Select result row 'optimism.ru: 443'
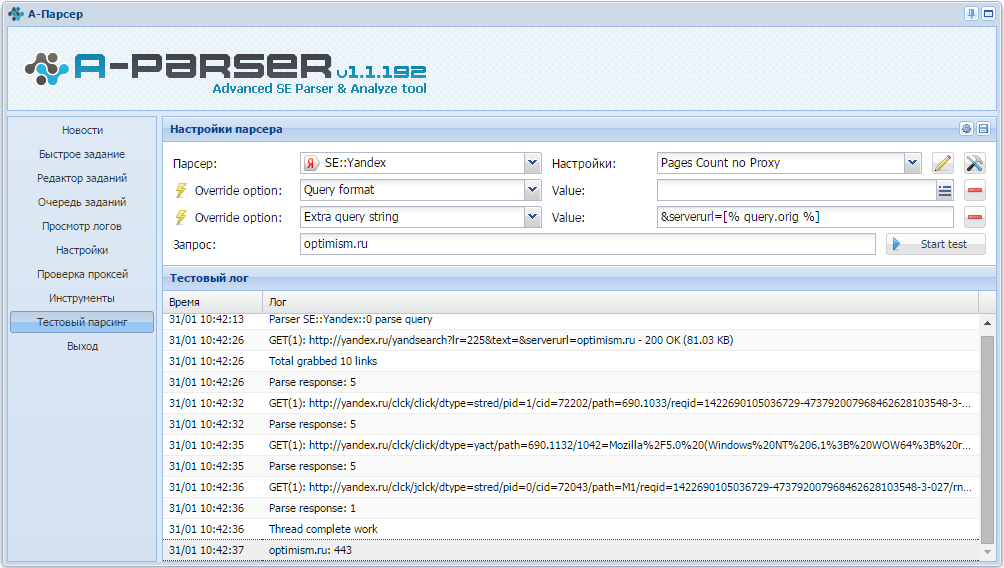The height and width of the screenshot is (568, 1004). (571, 550)
